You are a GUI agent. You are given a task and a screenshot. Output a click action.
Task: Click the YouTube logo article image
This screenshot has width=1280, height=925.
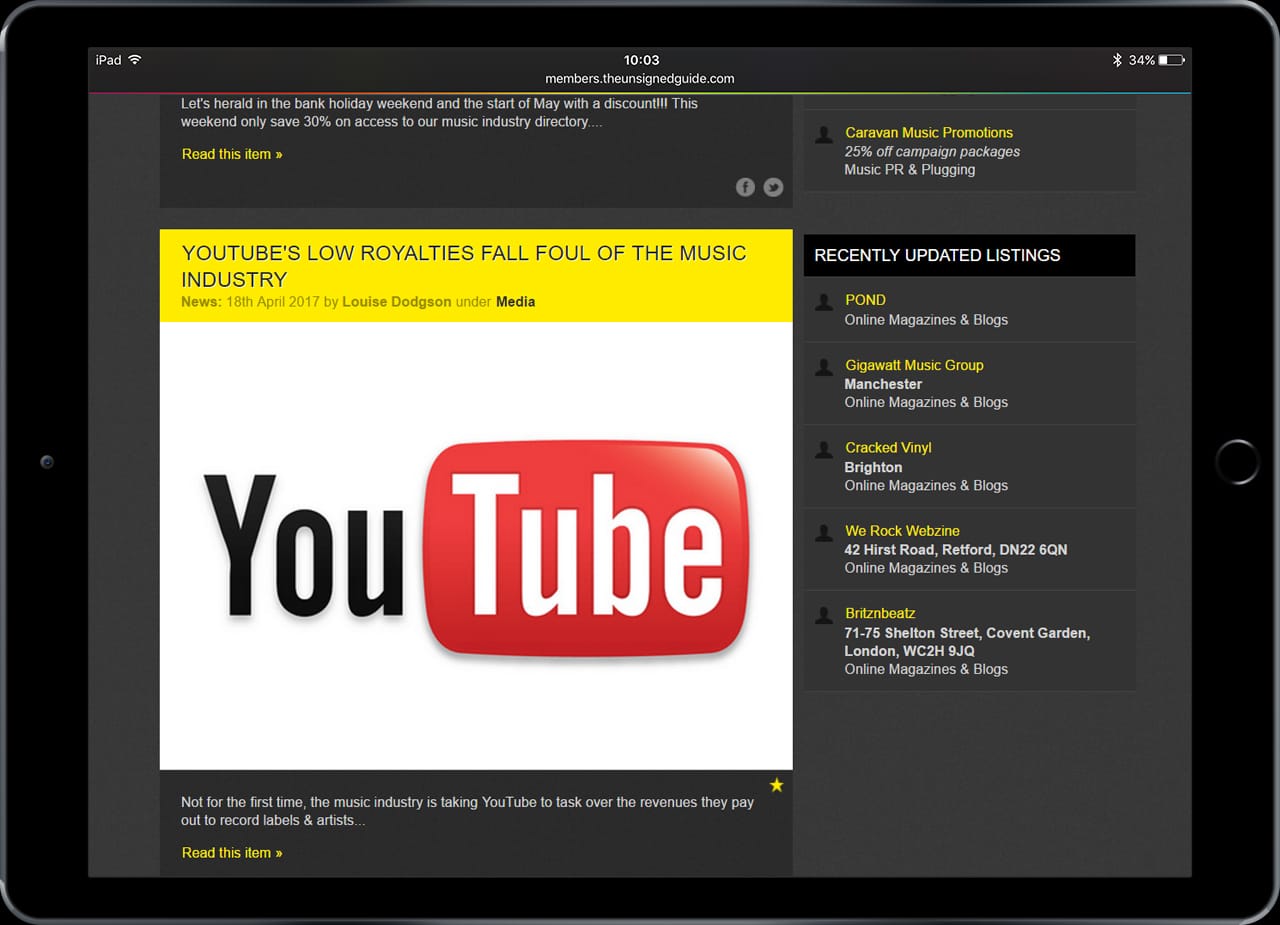[x=476, y=546]
